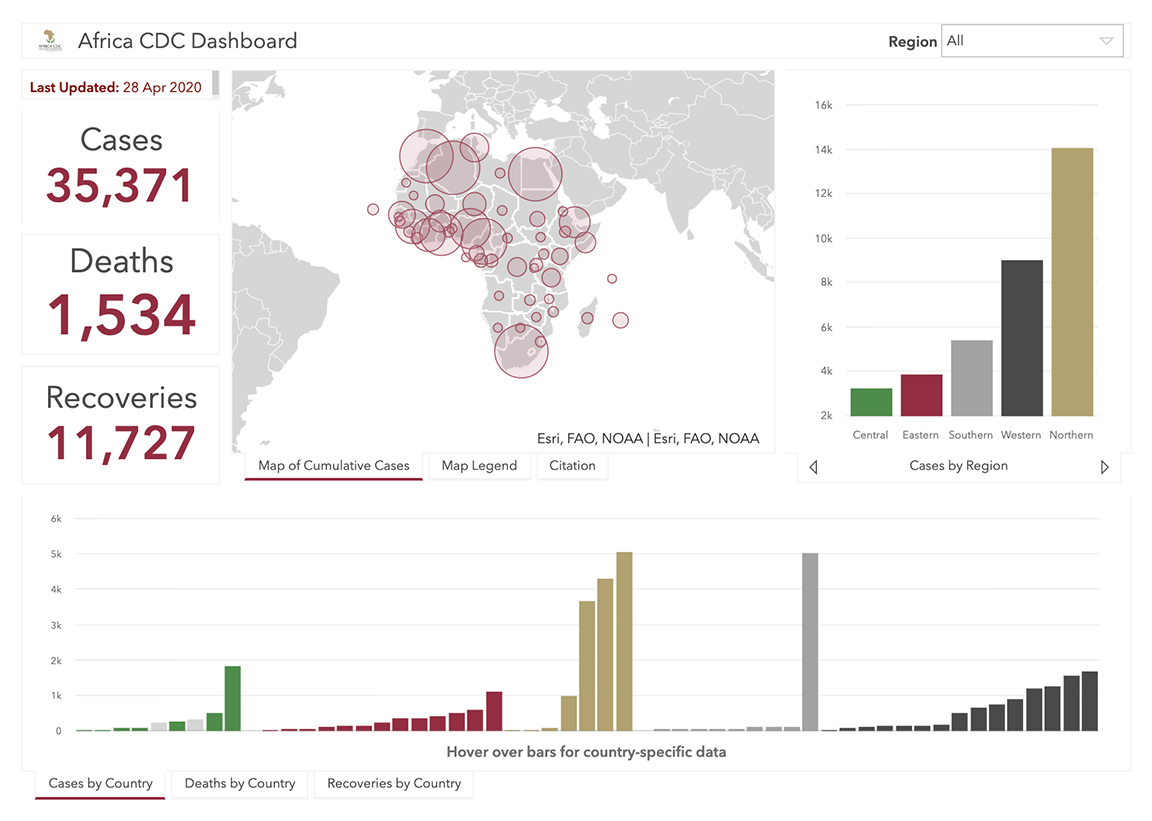Image resolution: width=1152 pixels, height=821 pixels.
Task: Click the Africa CDC logo icon
Action: coord(47,41)
